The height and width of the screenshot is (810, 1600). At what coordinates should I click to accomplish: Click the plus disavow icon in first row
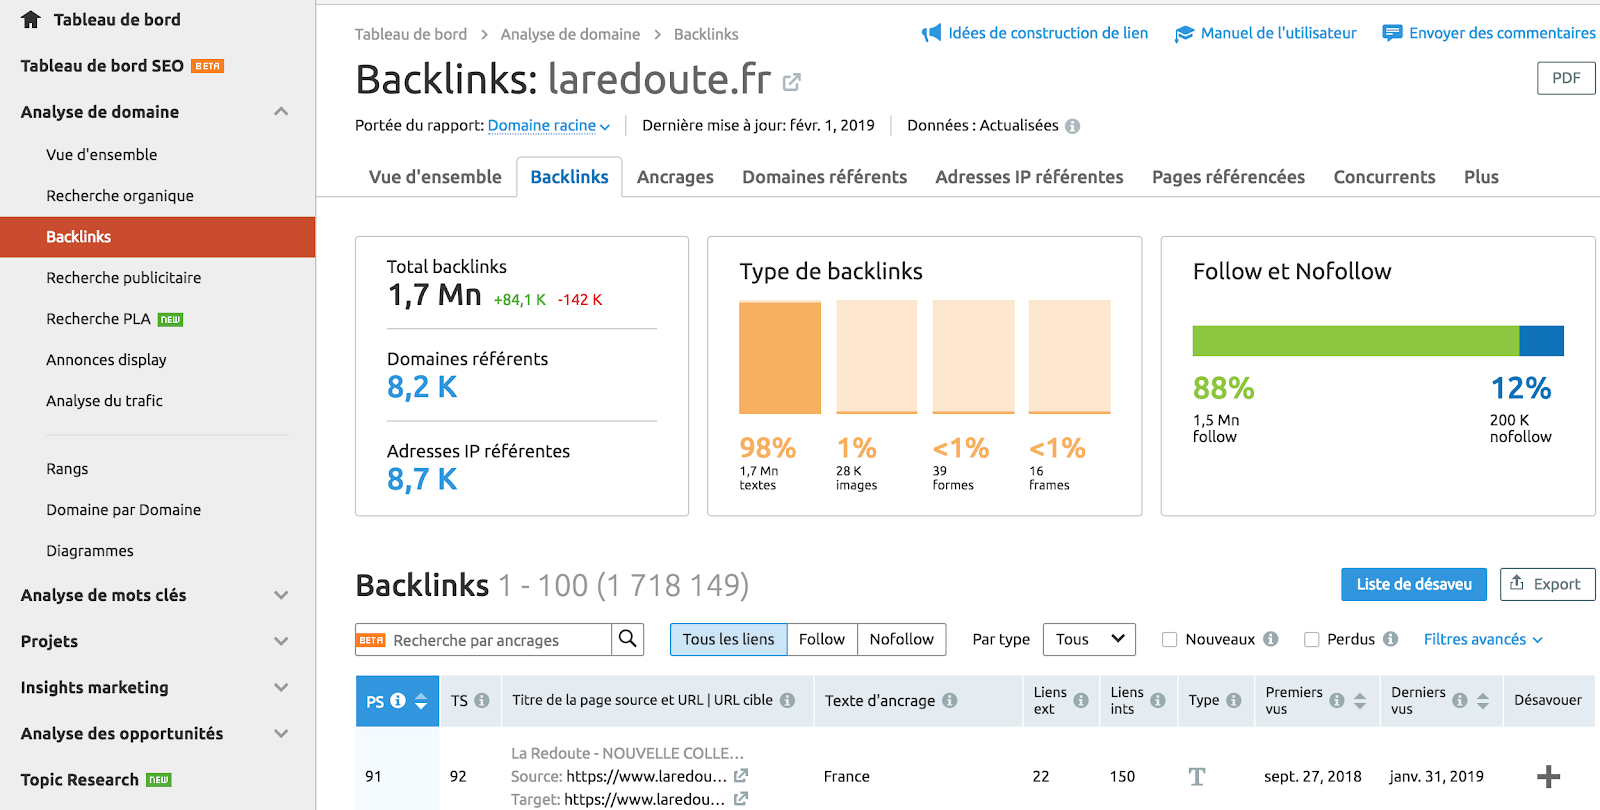[x=1548, y=776]
